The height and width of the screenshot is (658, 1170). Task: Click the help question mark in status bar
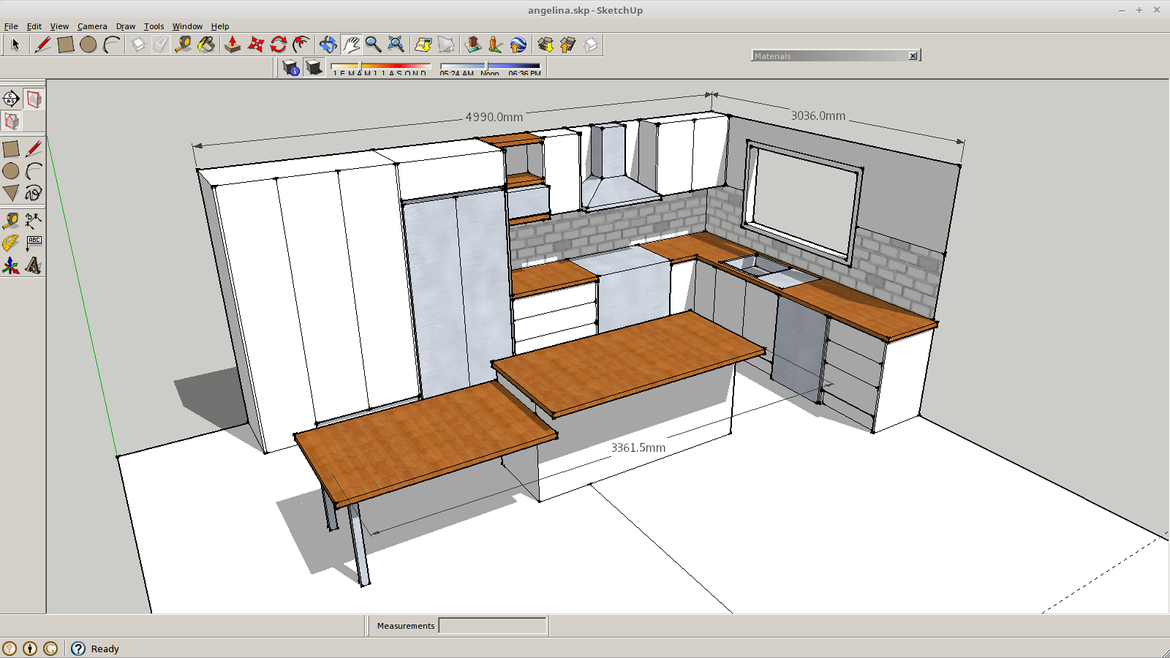click(x=78, y=648)
